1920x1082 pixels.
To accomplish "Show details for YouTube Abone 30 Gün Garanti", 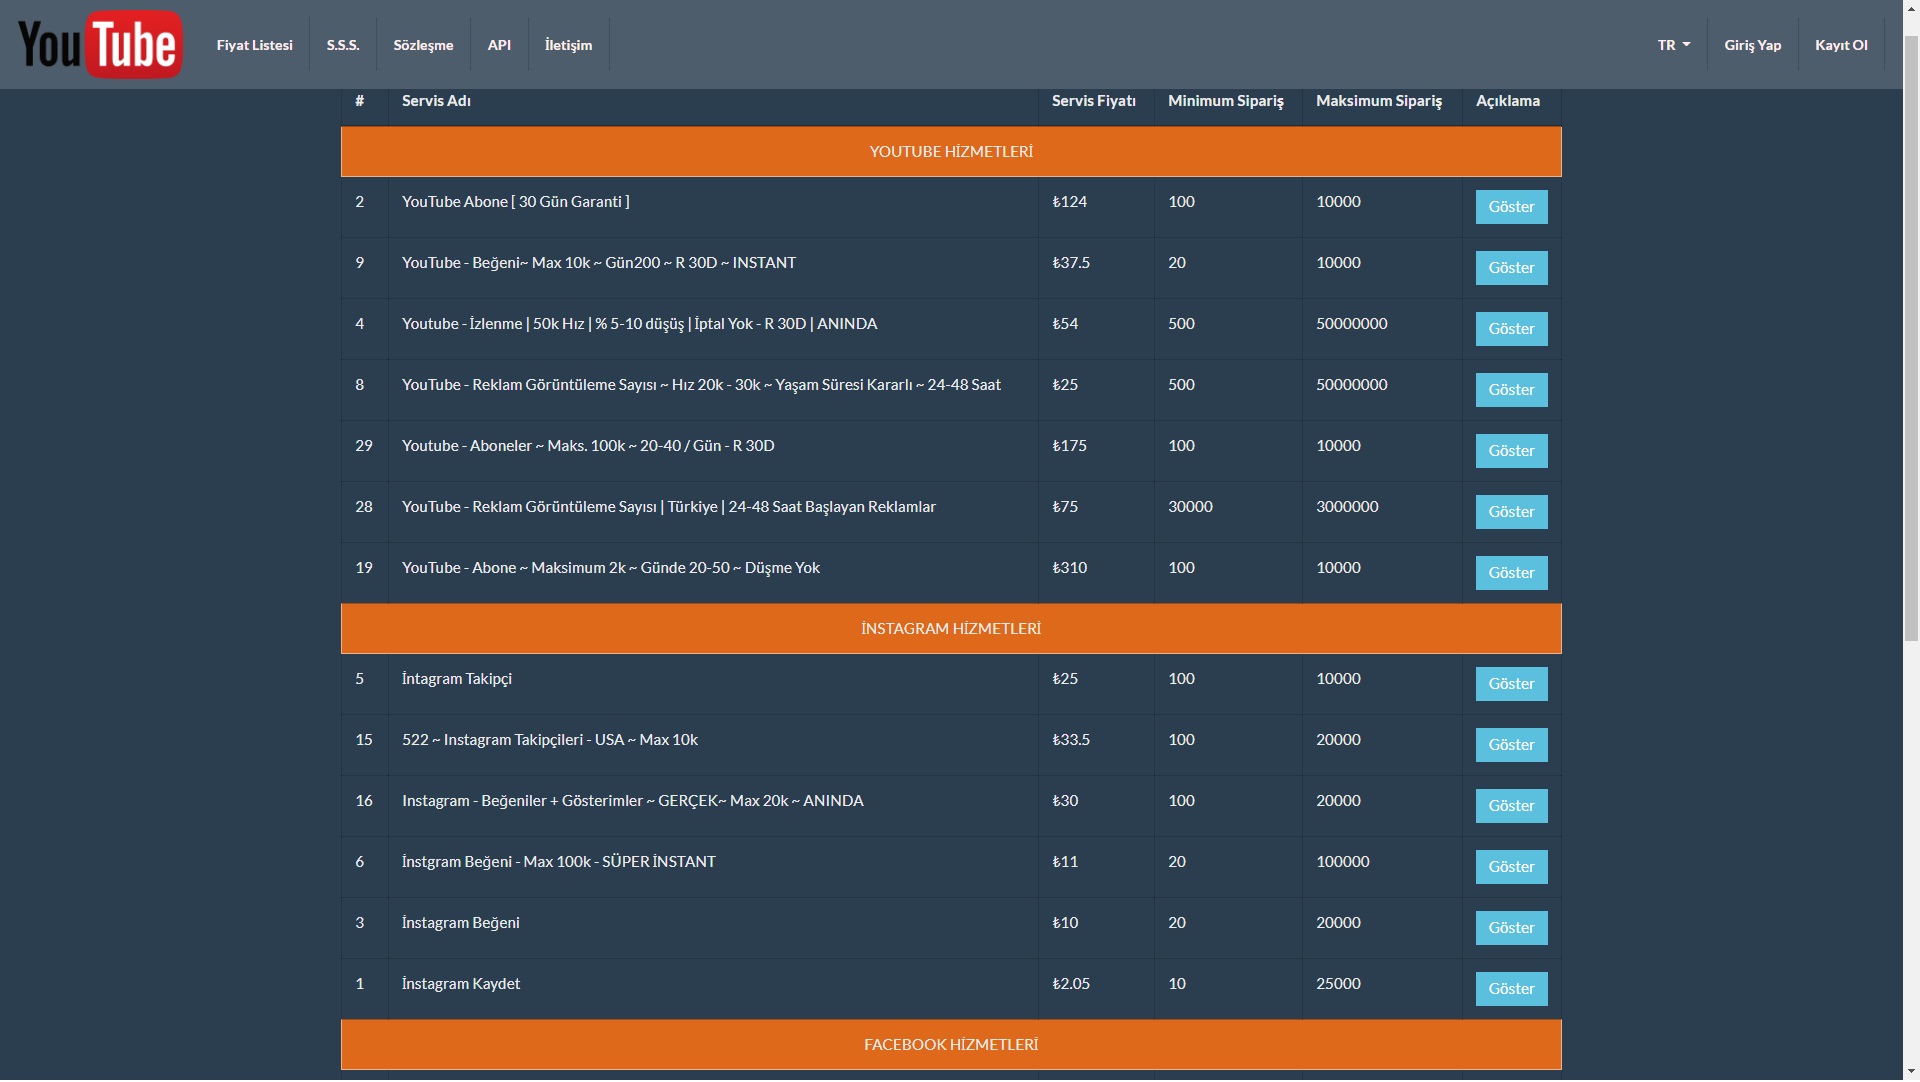I will (1511, 207).
